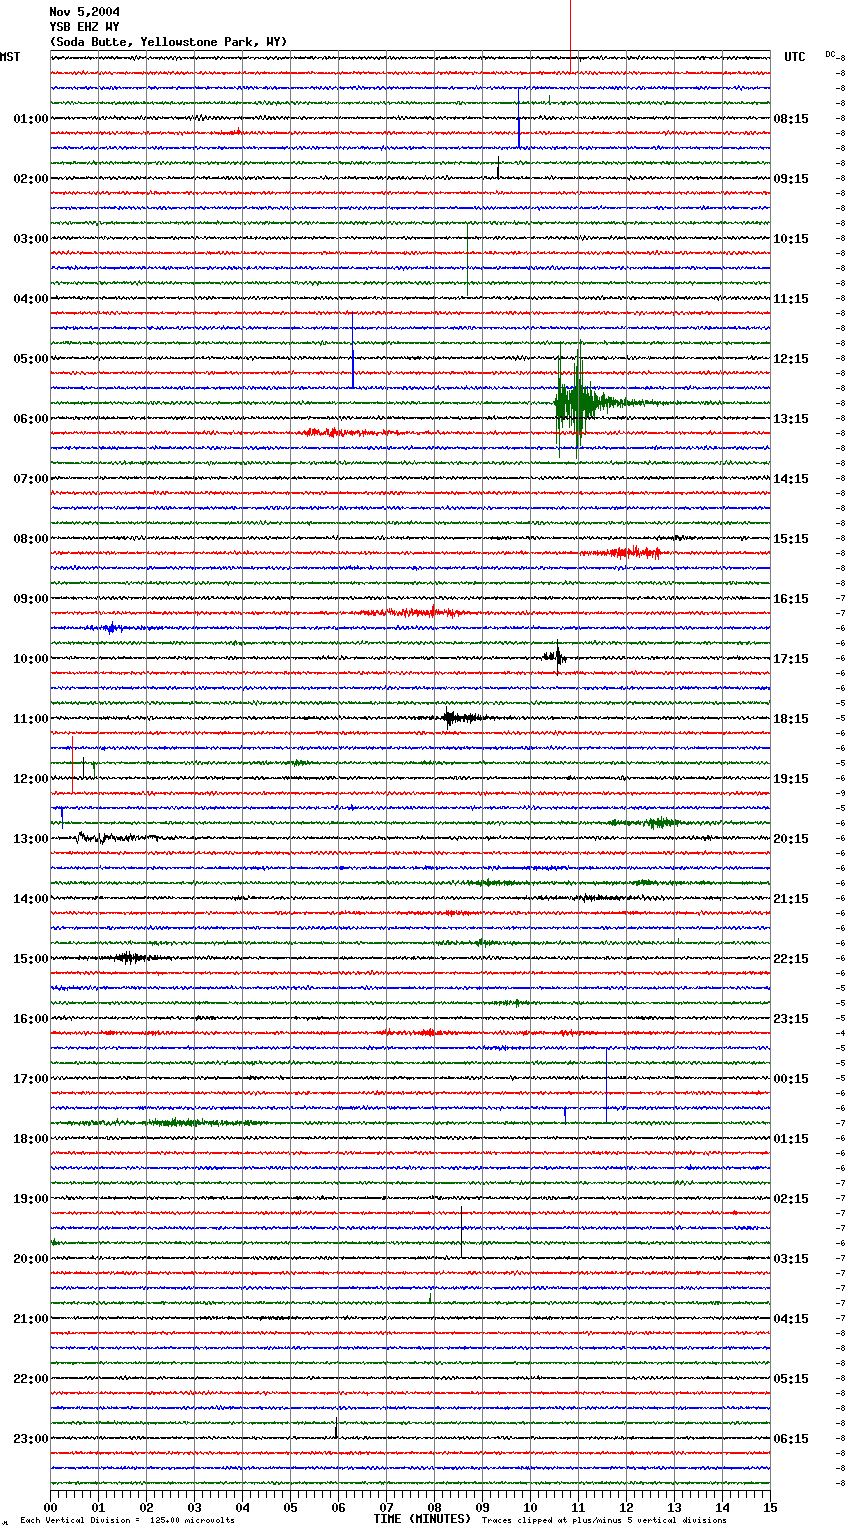Screen dimensions: 850x1534
Task: Click the 08:15 UTC time label
Action: point(791,119)
